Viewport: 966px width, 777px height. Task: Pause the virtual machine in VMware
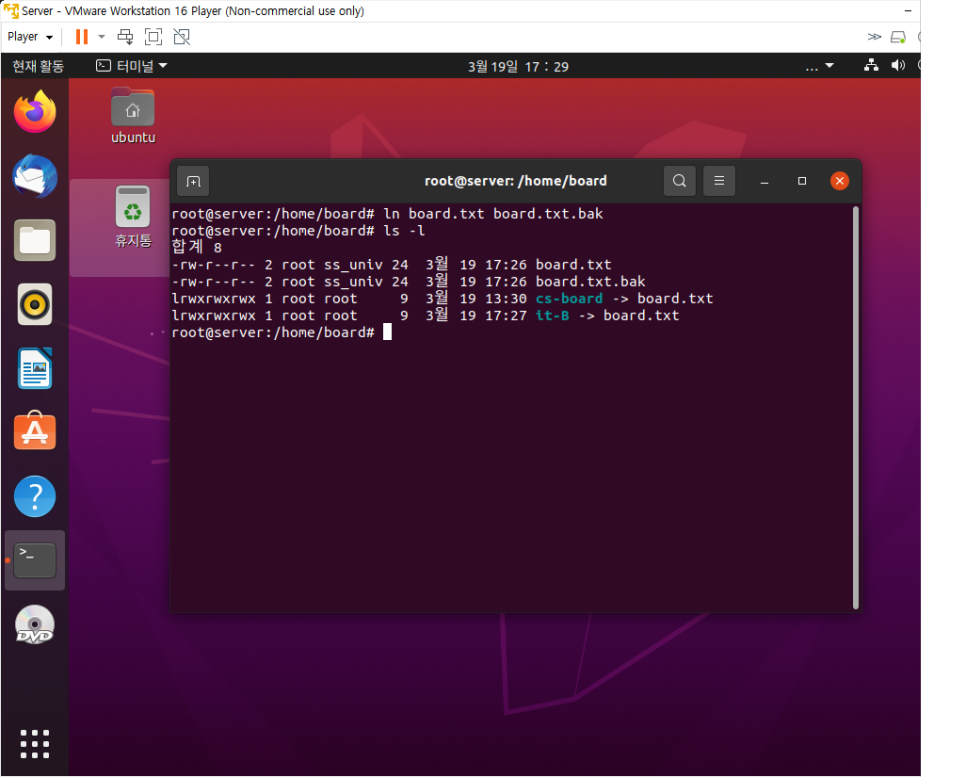click(81, 37)
